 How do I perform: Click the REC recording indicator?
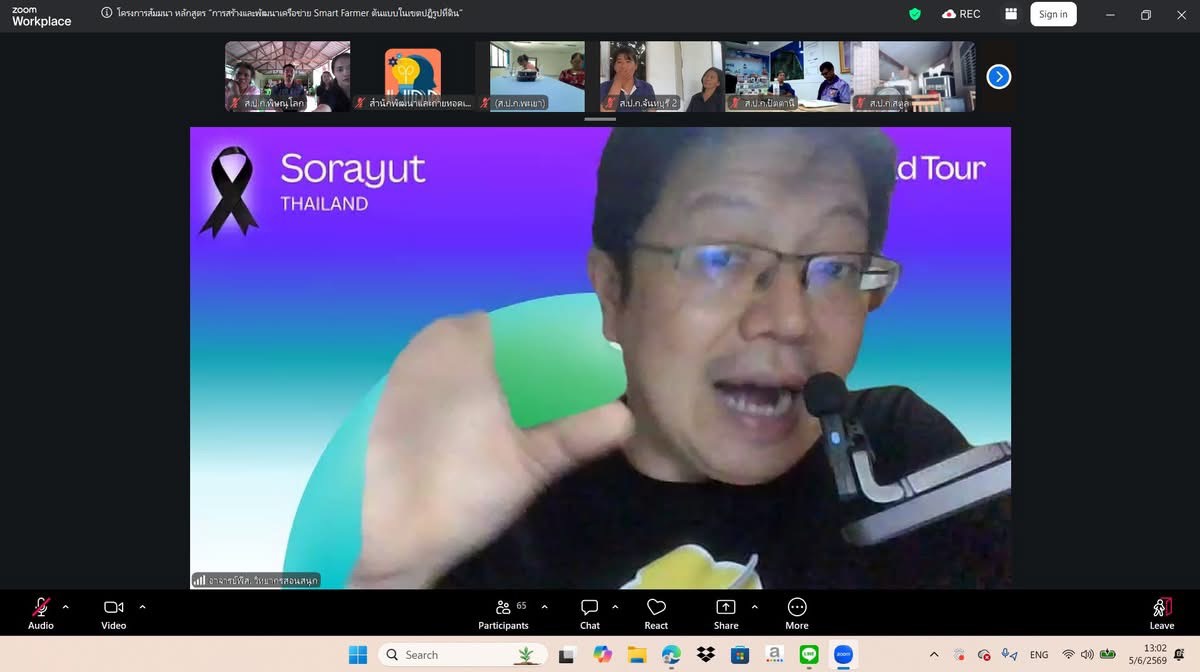(961, 14)
